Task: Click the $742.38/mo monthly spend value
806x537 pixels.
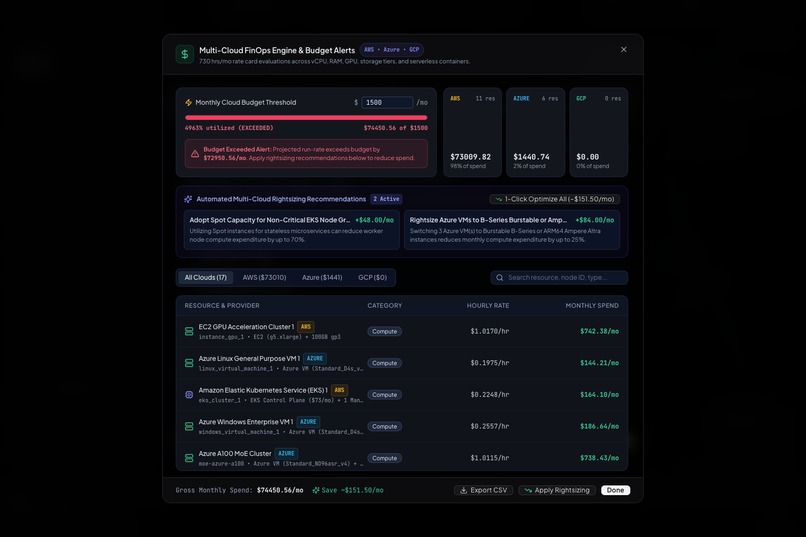Action: tap(599, 331)
